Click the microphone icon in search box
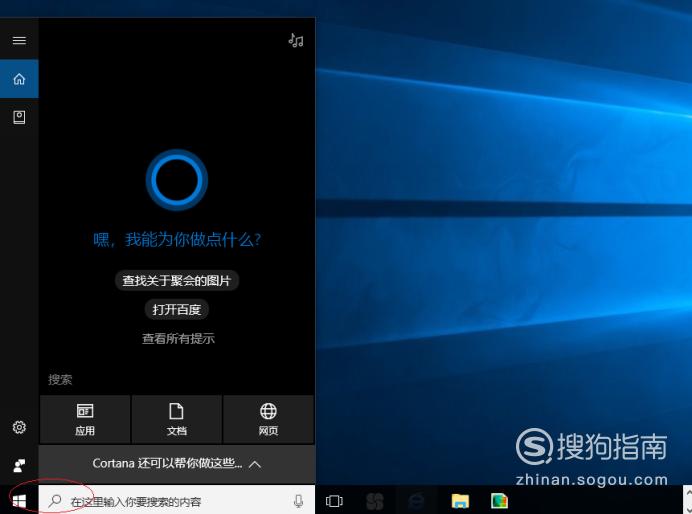 pyautogui.click(x=298, y=501)
